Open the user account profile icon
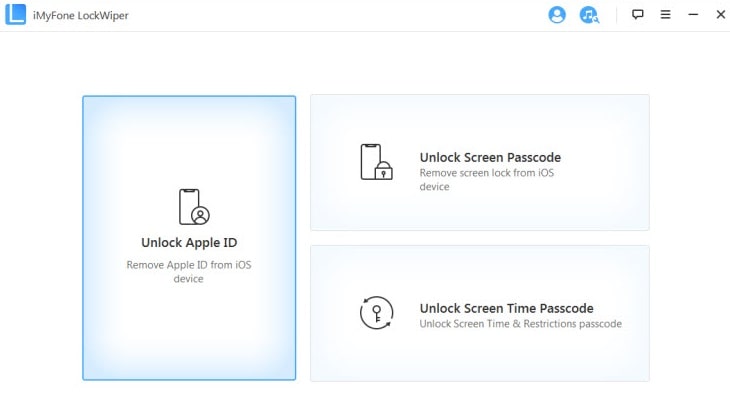The height and width of the screenshot is (397, 730). click(x=557, y=15)
